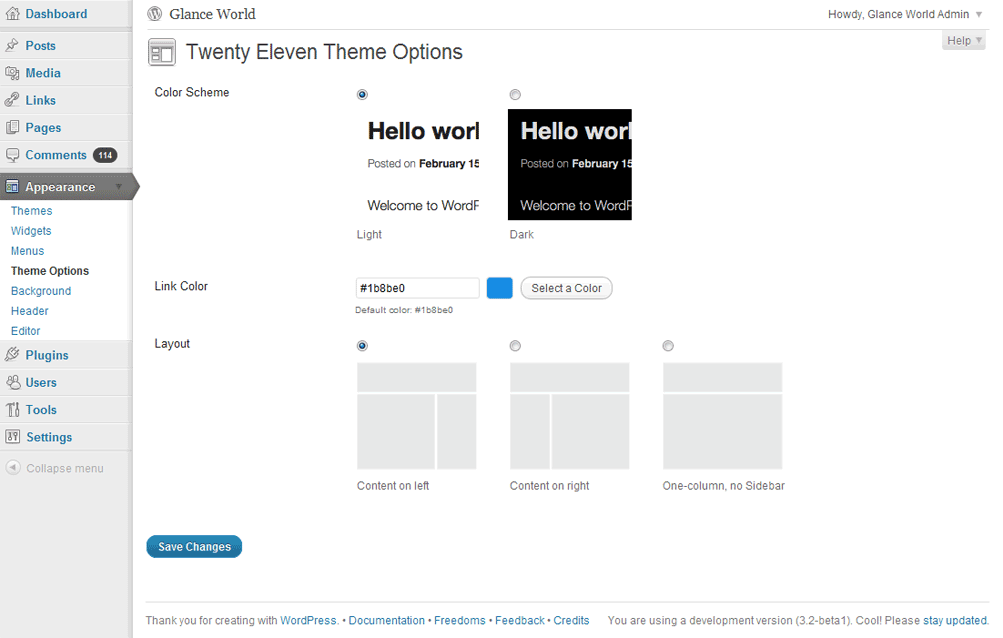
Task: Open the Documentation footer link
Action: pos(386,620)
